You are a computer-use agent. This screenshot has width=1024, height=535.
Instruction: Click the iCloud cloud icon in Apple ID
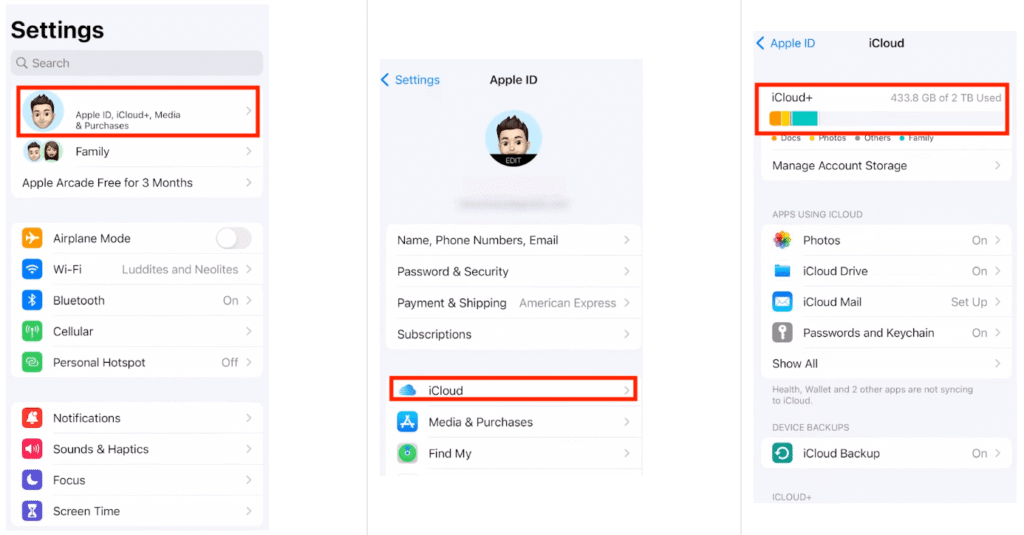point(408,391)
